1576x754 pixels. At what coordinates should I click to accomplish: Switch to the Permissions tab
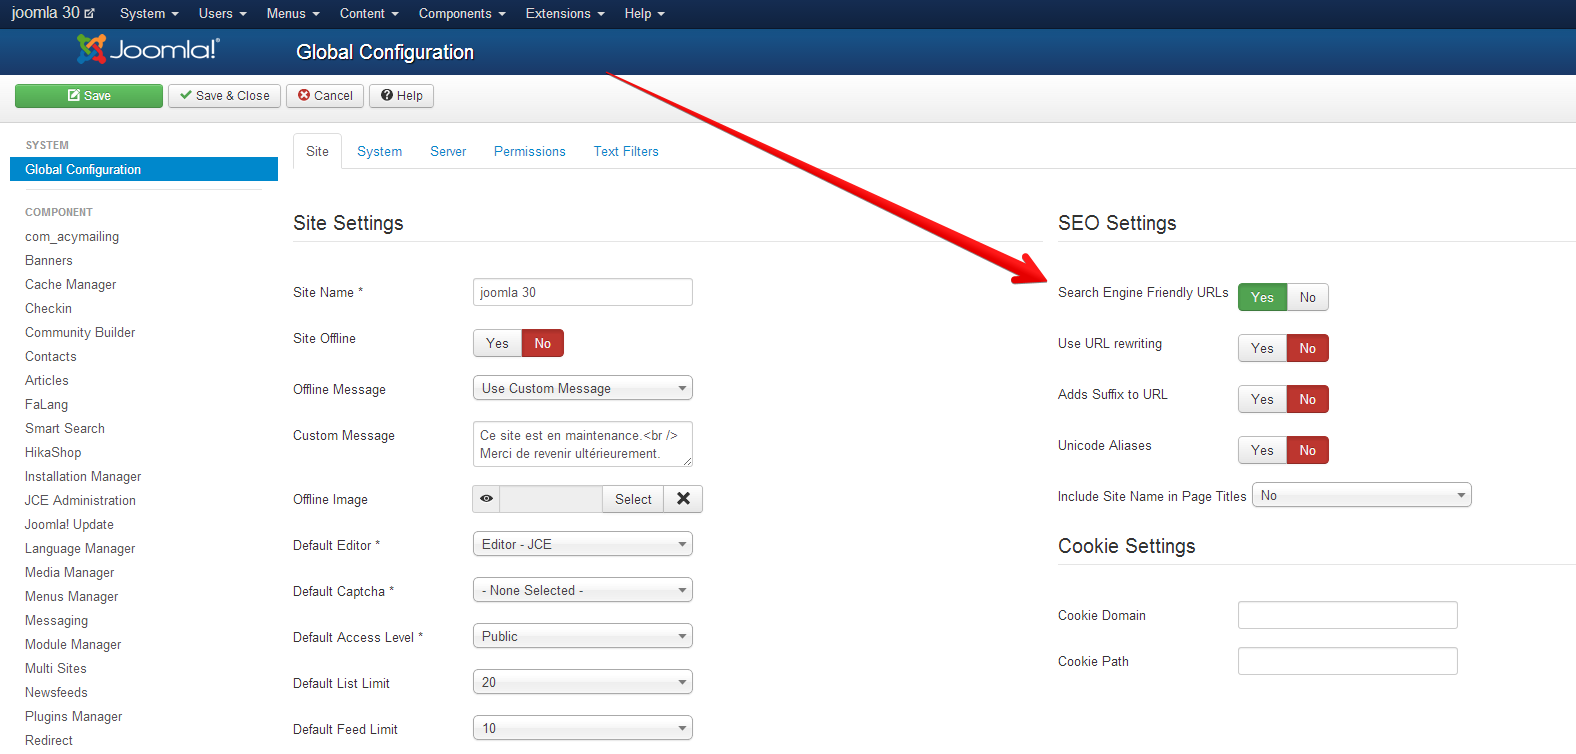coord(530,151)
